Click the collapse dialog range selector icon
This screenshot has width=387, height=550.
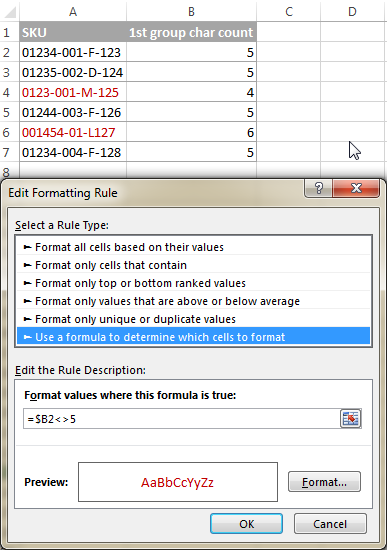click(351, 418)
